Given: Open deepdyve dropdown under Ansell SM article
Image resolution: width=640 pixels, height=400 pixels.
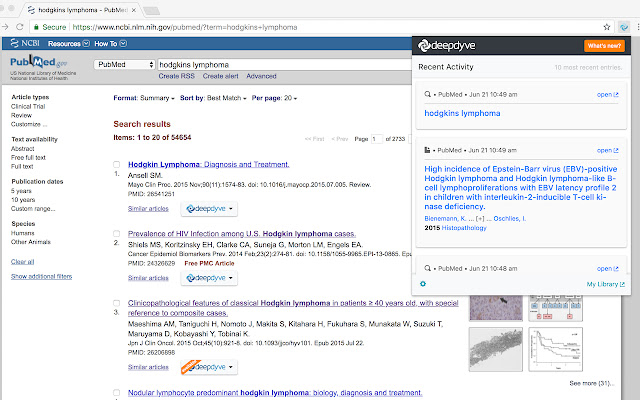Looking at the screenshot, I should (x=209, y=209).
